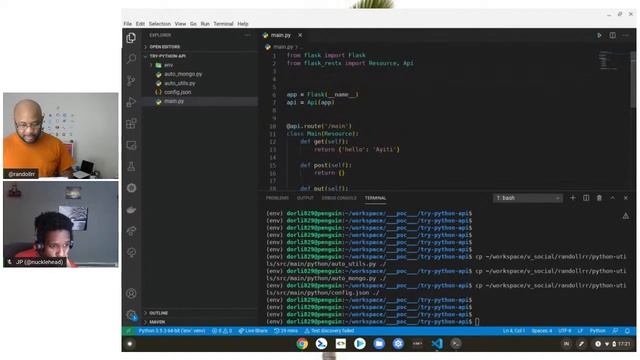Click the @randollrr video thumbnail
Image resolution: width=640 pixels, height=360 pixels.
pos(61,136)
